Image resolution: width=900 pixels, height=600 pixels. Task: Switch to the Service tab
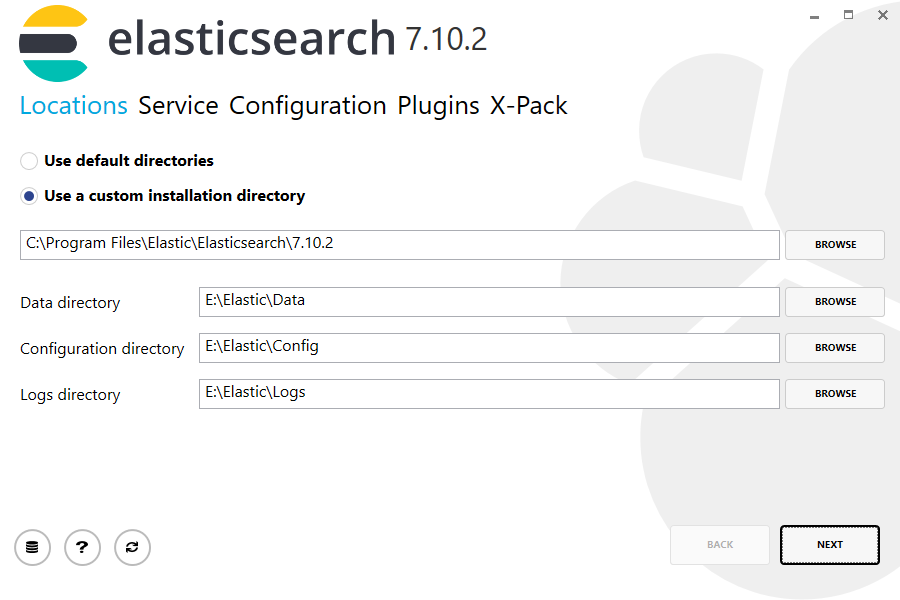[178, 105]
